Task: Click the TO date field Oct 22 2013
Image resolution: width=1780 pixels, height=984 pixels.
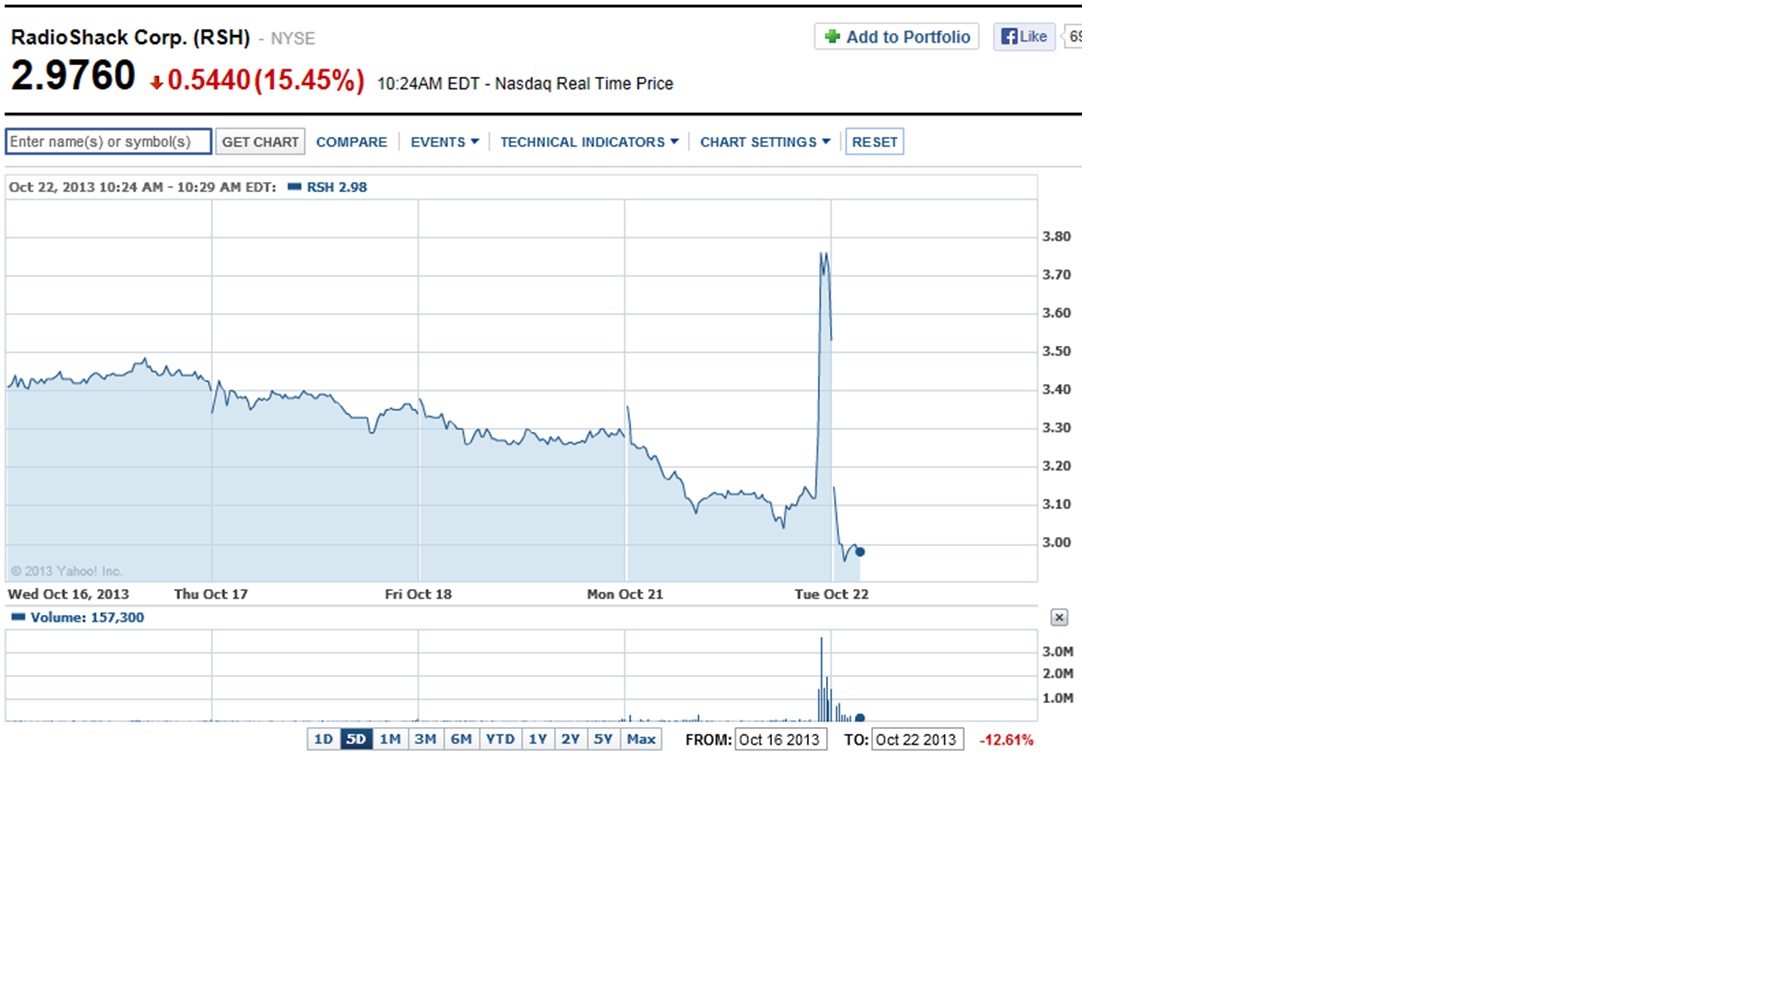Action: (x=917, y=740)
